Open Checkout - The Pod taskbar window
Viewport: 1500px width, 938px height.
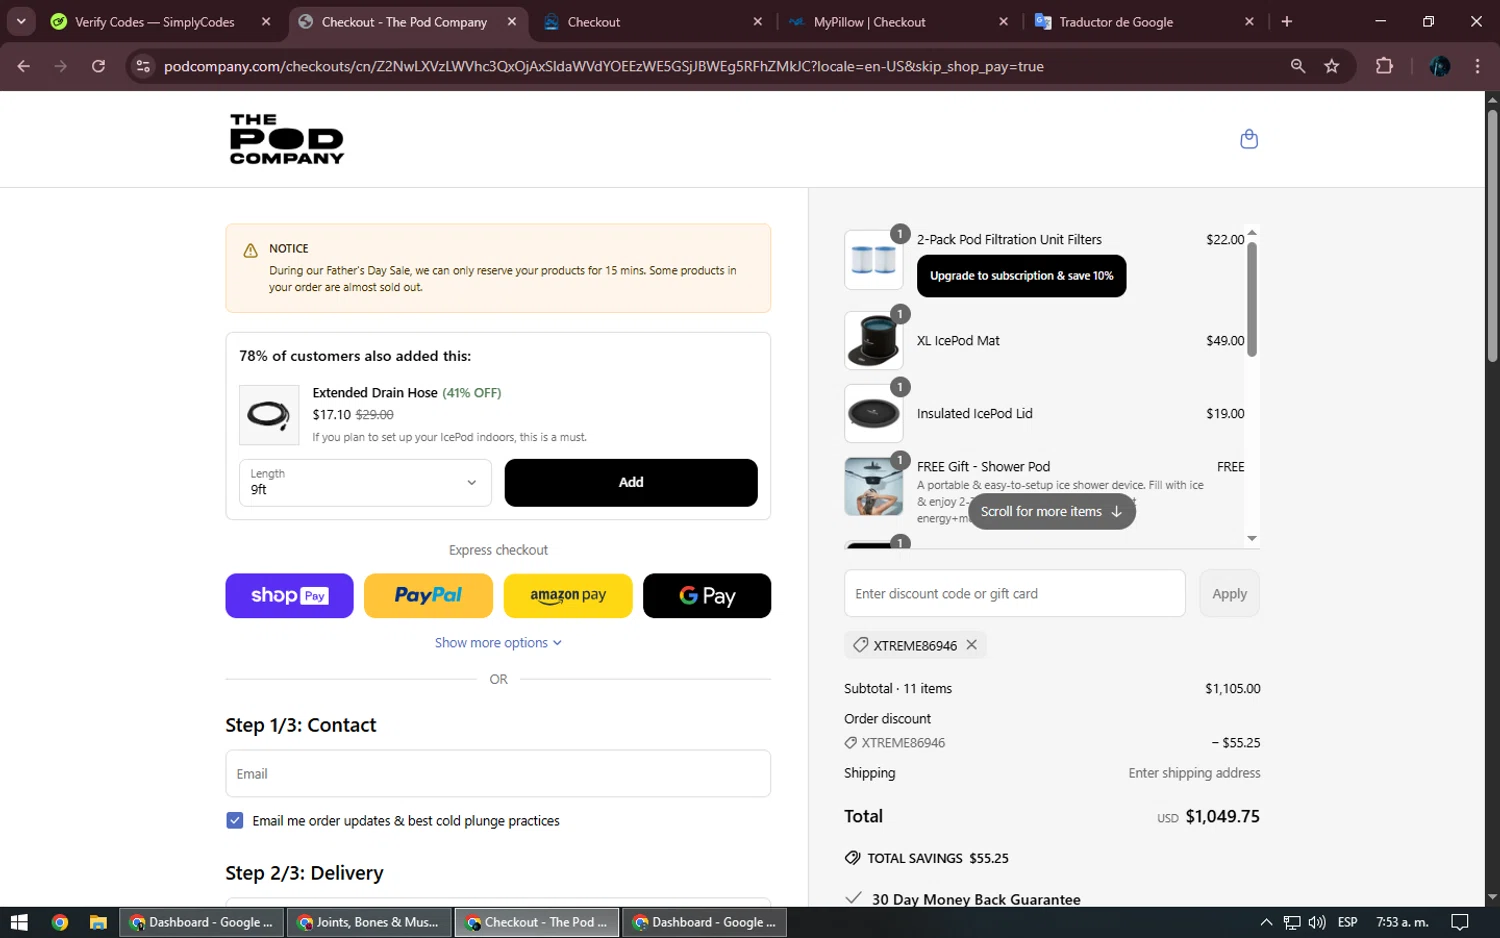(x=537, y=922)
